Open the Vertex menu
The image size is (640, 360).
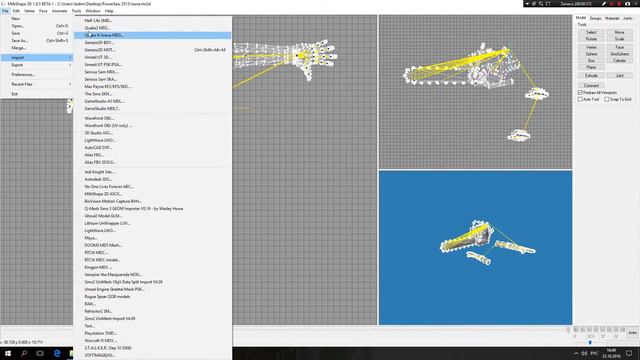(29, 11)
